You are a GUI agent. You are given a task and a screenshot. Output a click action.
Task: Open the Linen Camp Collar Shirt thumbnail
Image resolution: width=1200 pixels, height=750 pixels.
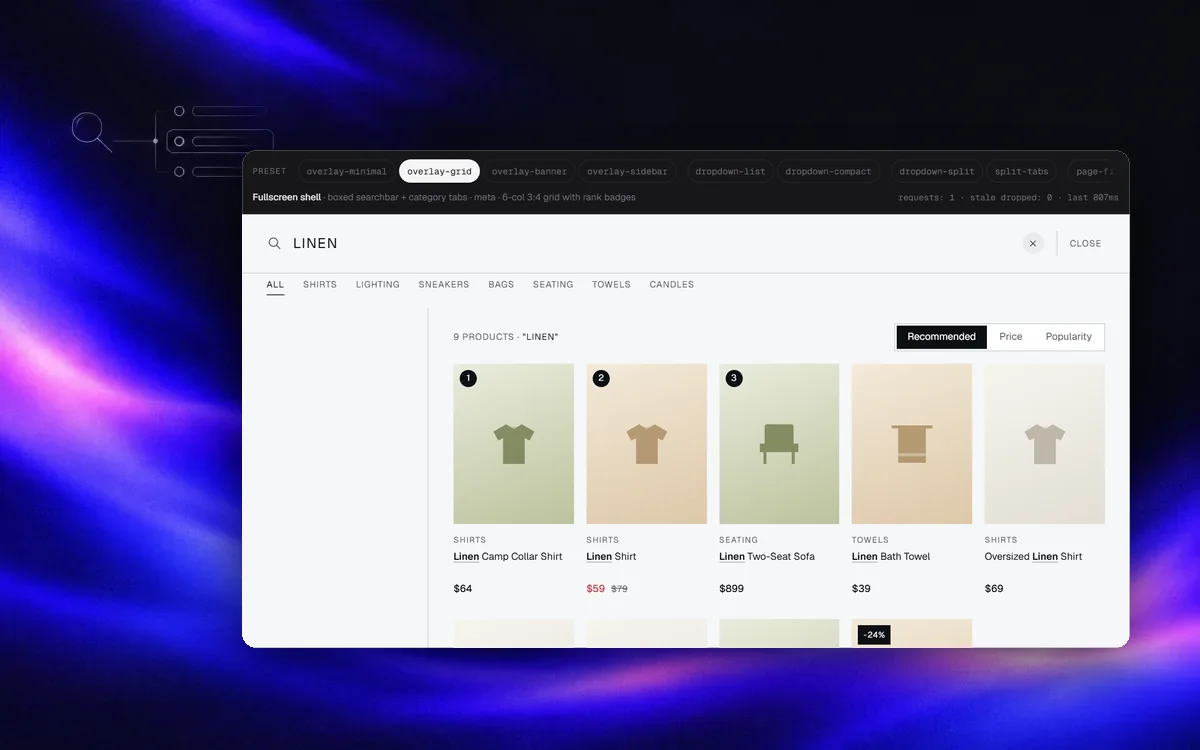point(514,444)
